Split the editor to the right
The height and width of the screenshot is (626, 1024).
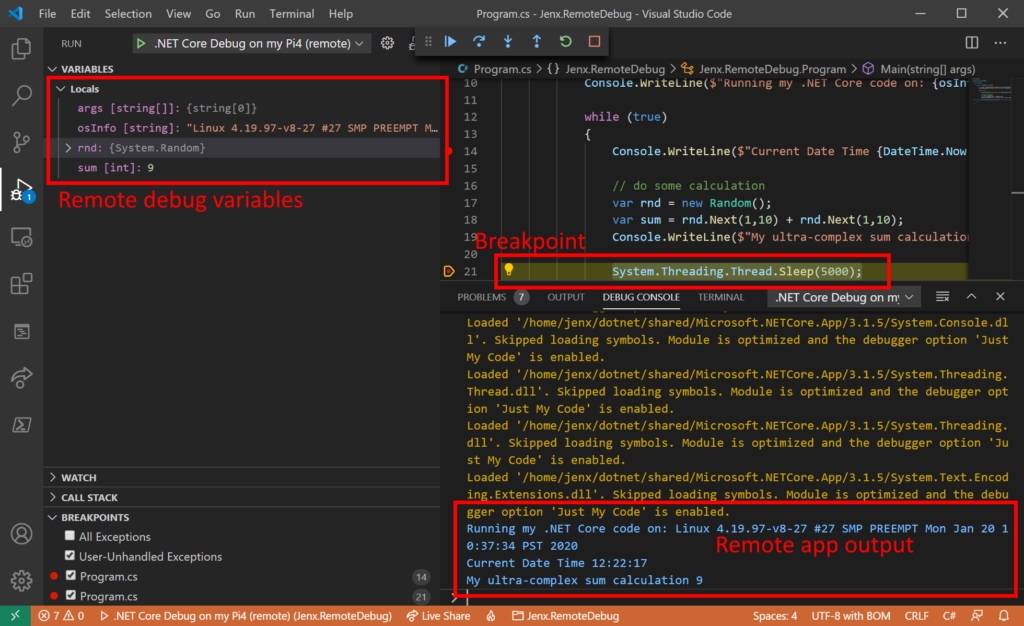(x=972, y=42)
